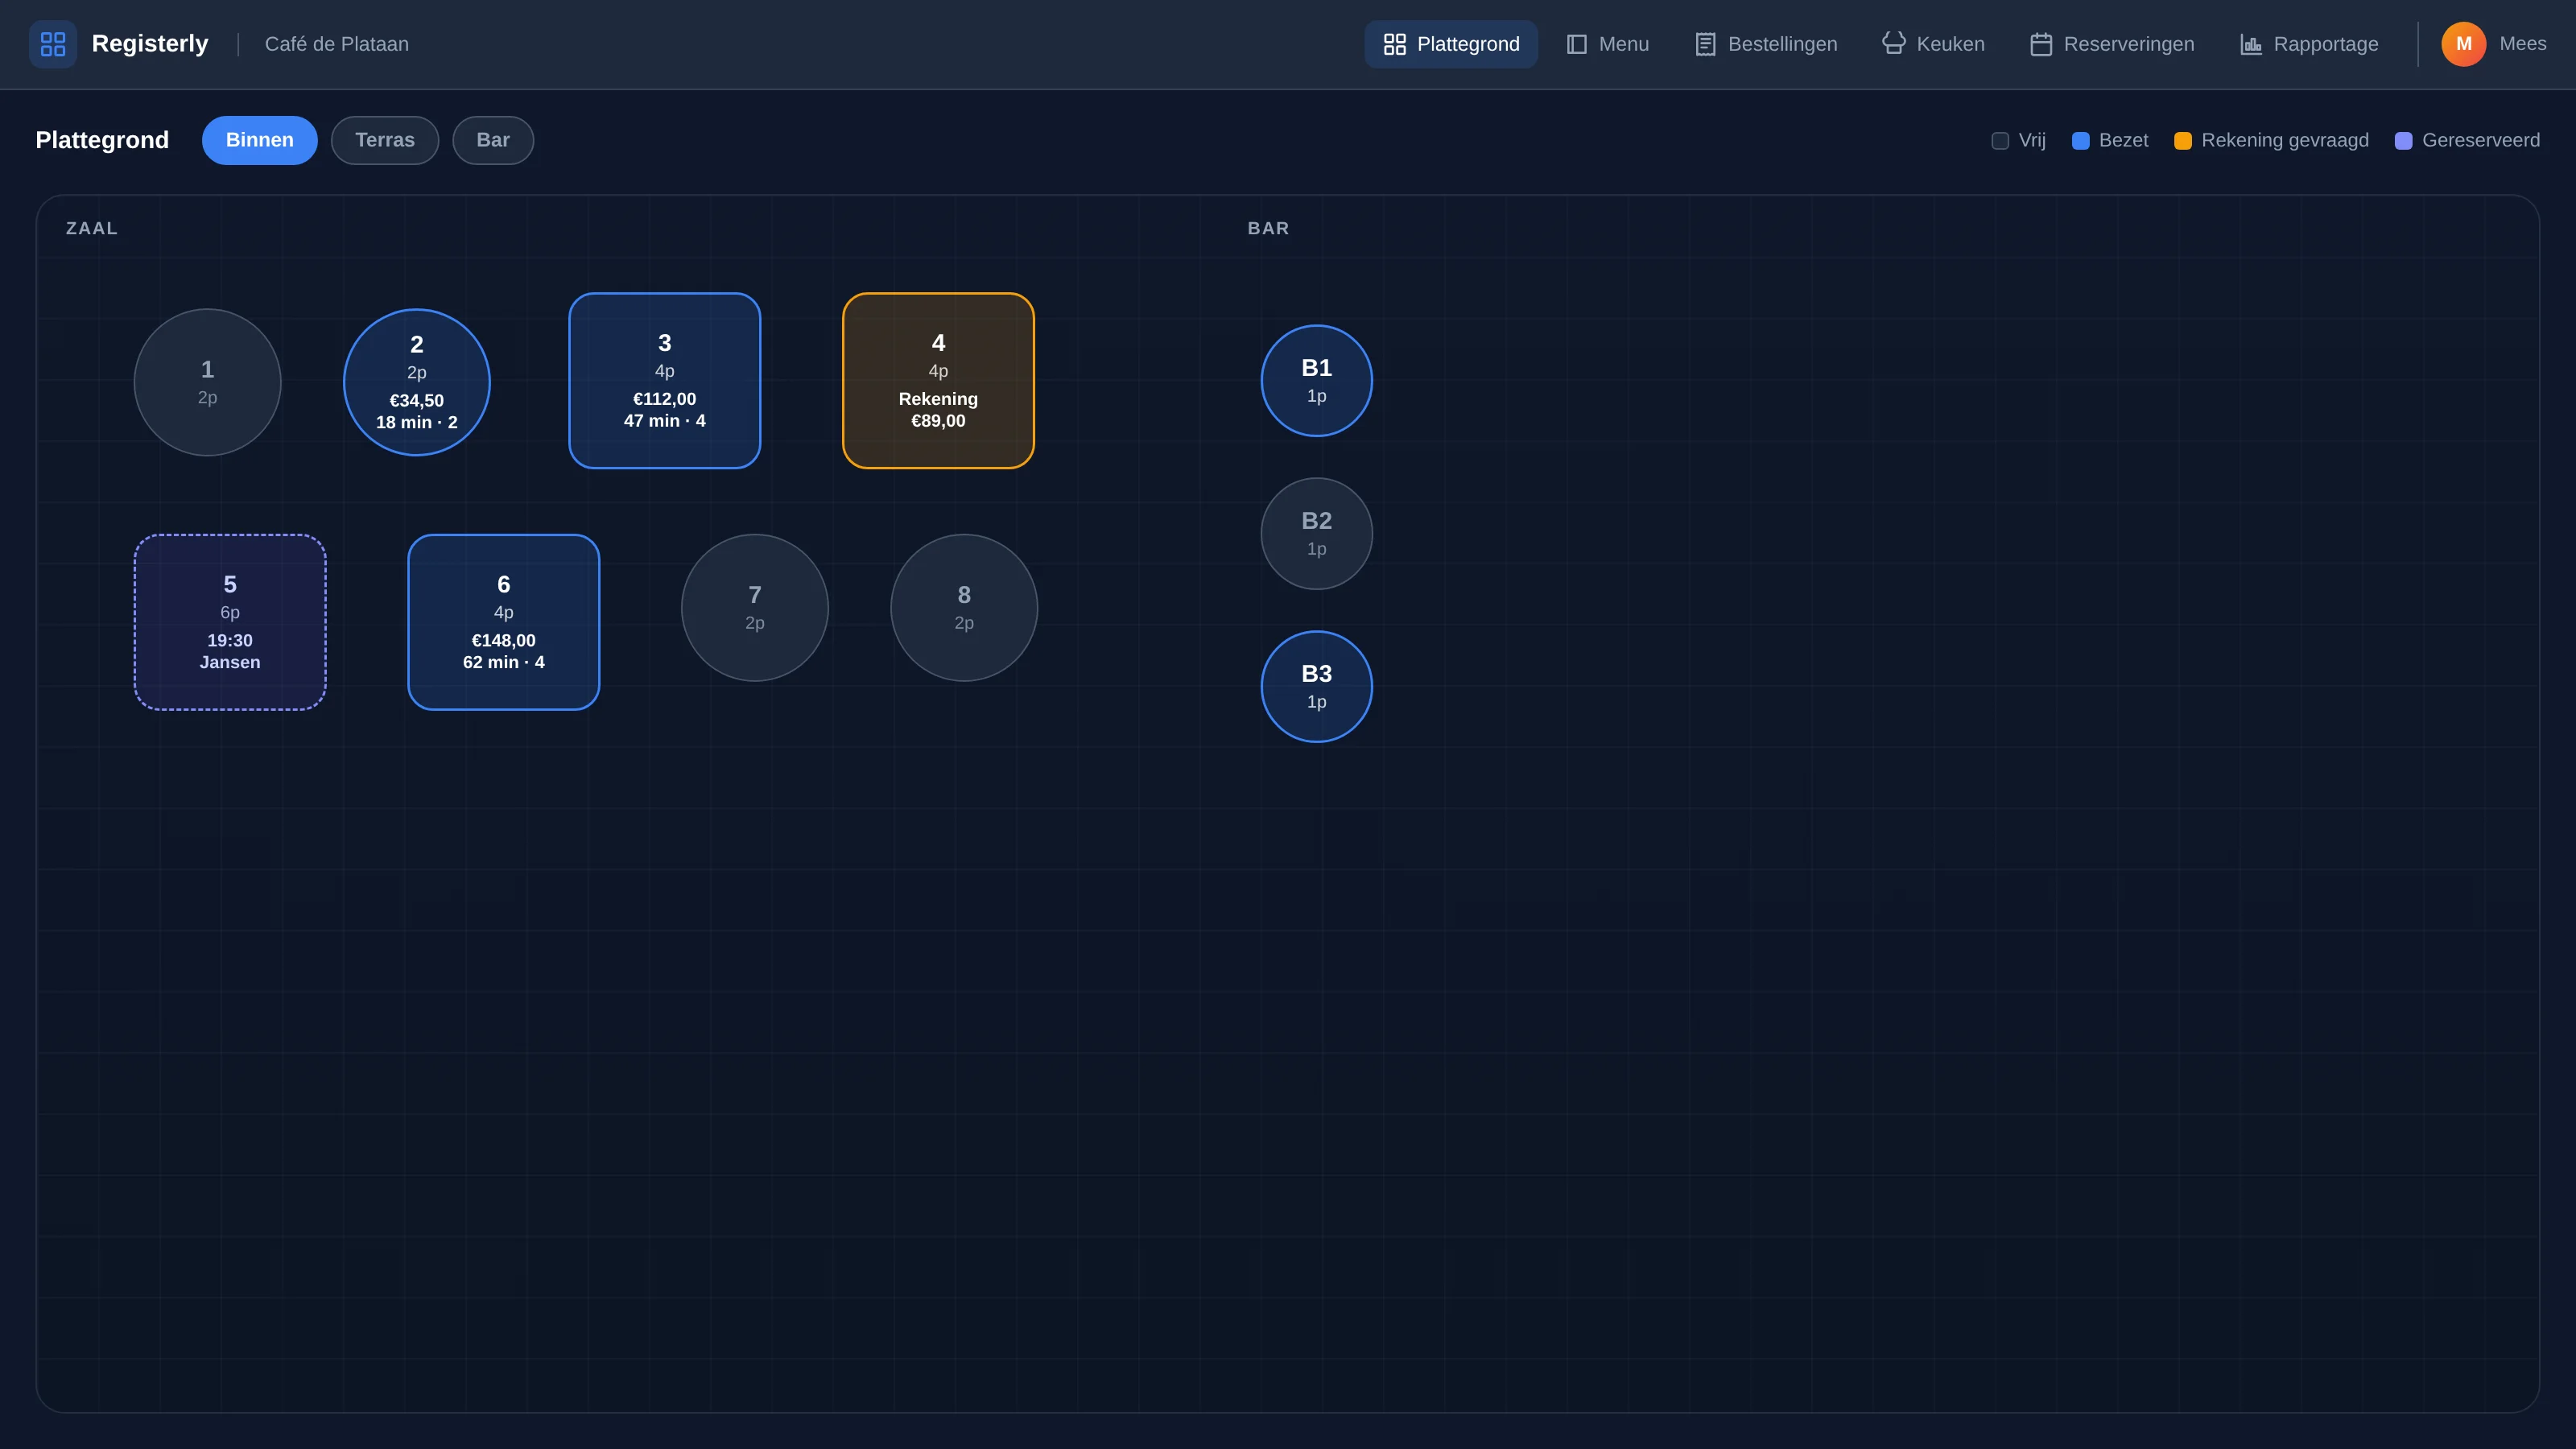Click the Reserveringen calendar icon
2576x1449 pixels.
(2041, 44)
